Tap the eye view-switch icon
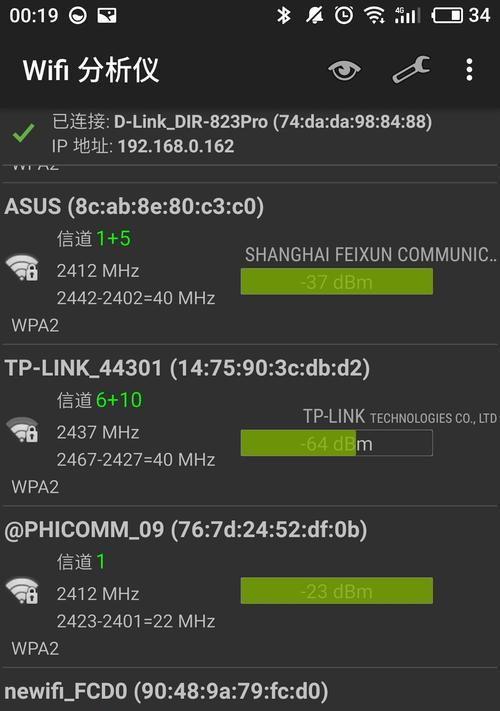Image resolution: width=500 pixels, height=711 pixels. pyautogui.click(x=344, y=70)
